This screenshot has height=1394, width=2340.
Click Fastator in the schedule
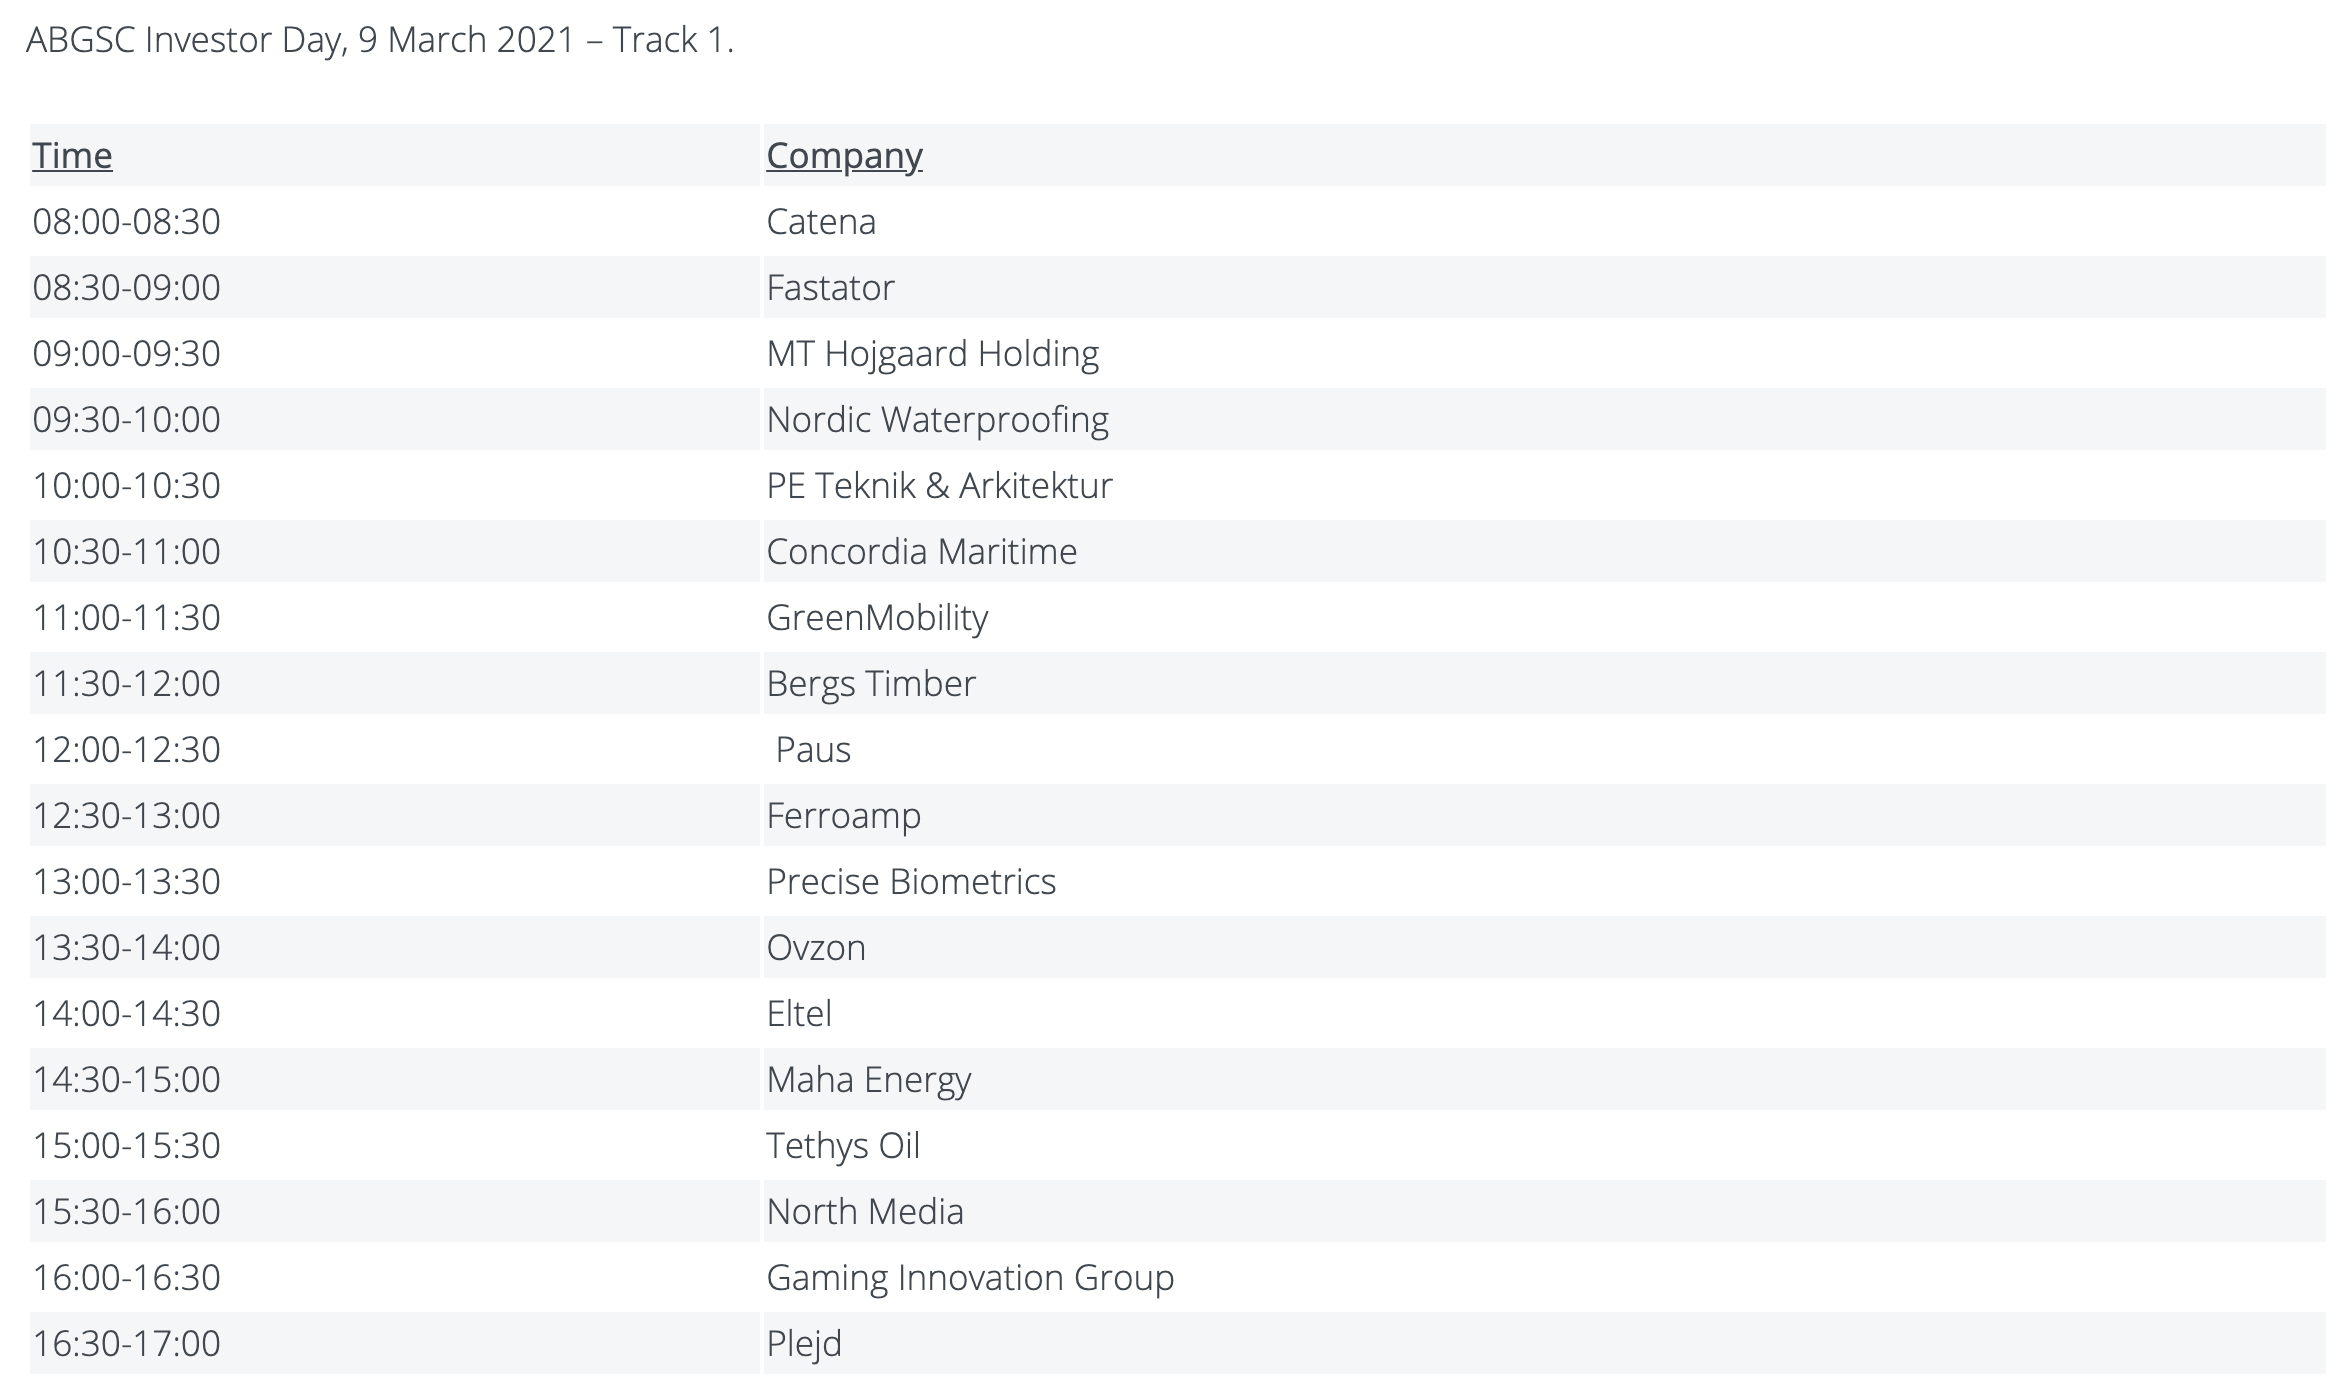pyautogui.click(x=830, y=288)
